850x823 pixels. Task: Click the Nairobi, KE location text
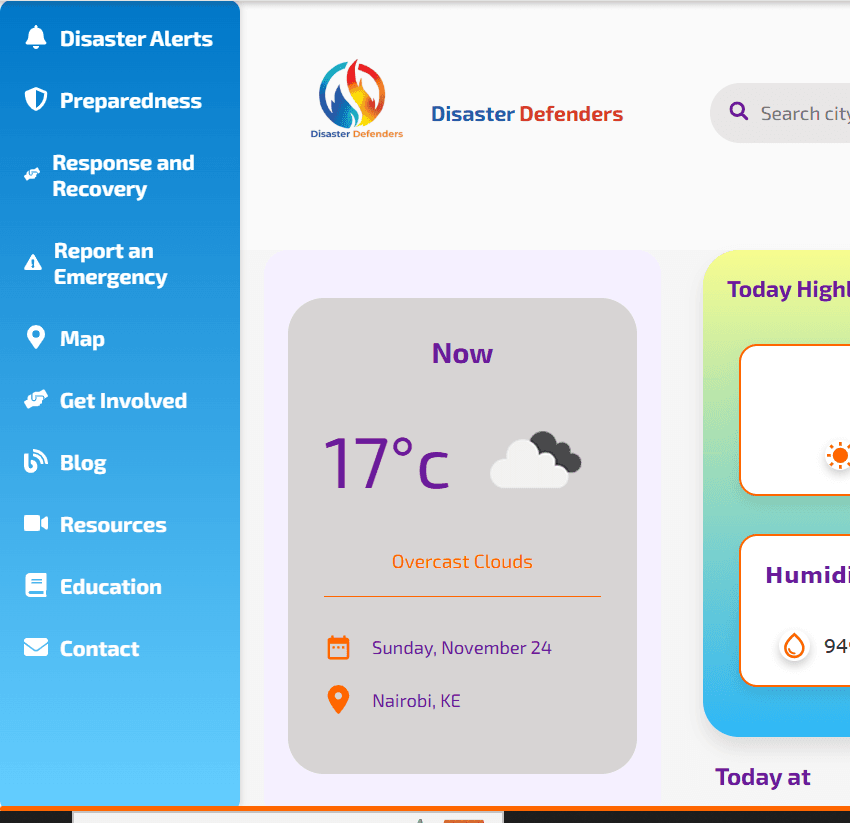pyautogui.click(x=416, y=700)
